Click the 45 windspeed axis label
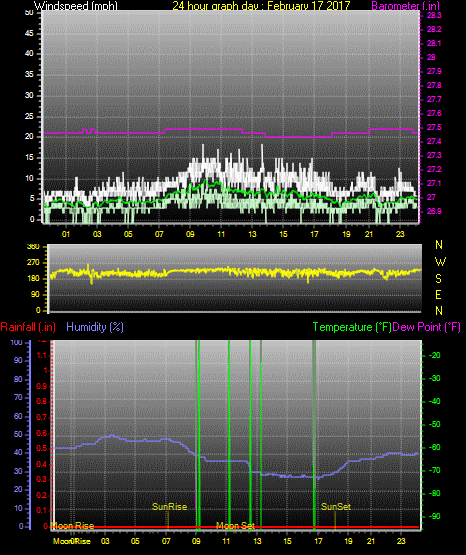The width and height of the screenshot is (466, 555). (x=29, y=34)
